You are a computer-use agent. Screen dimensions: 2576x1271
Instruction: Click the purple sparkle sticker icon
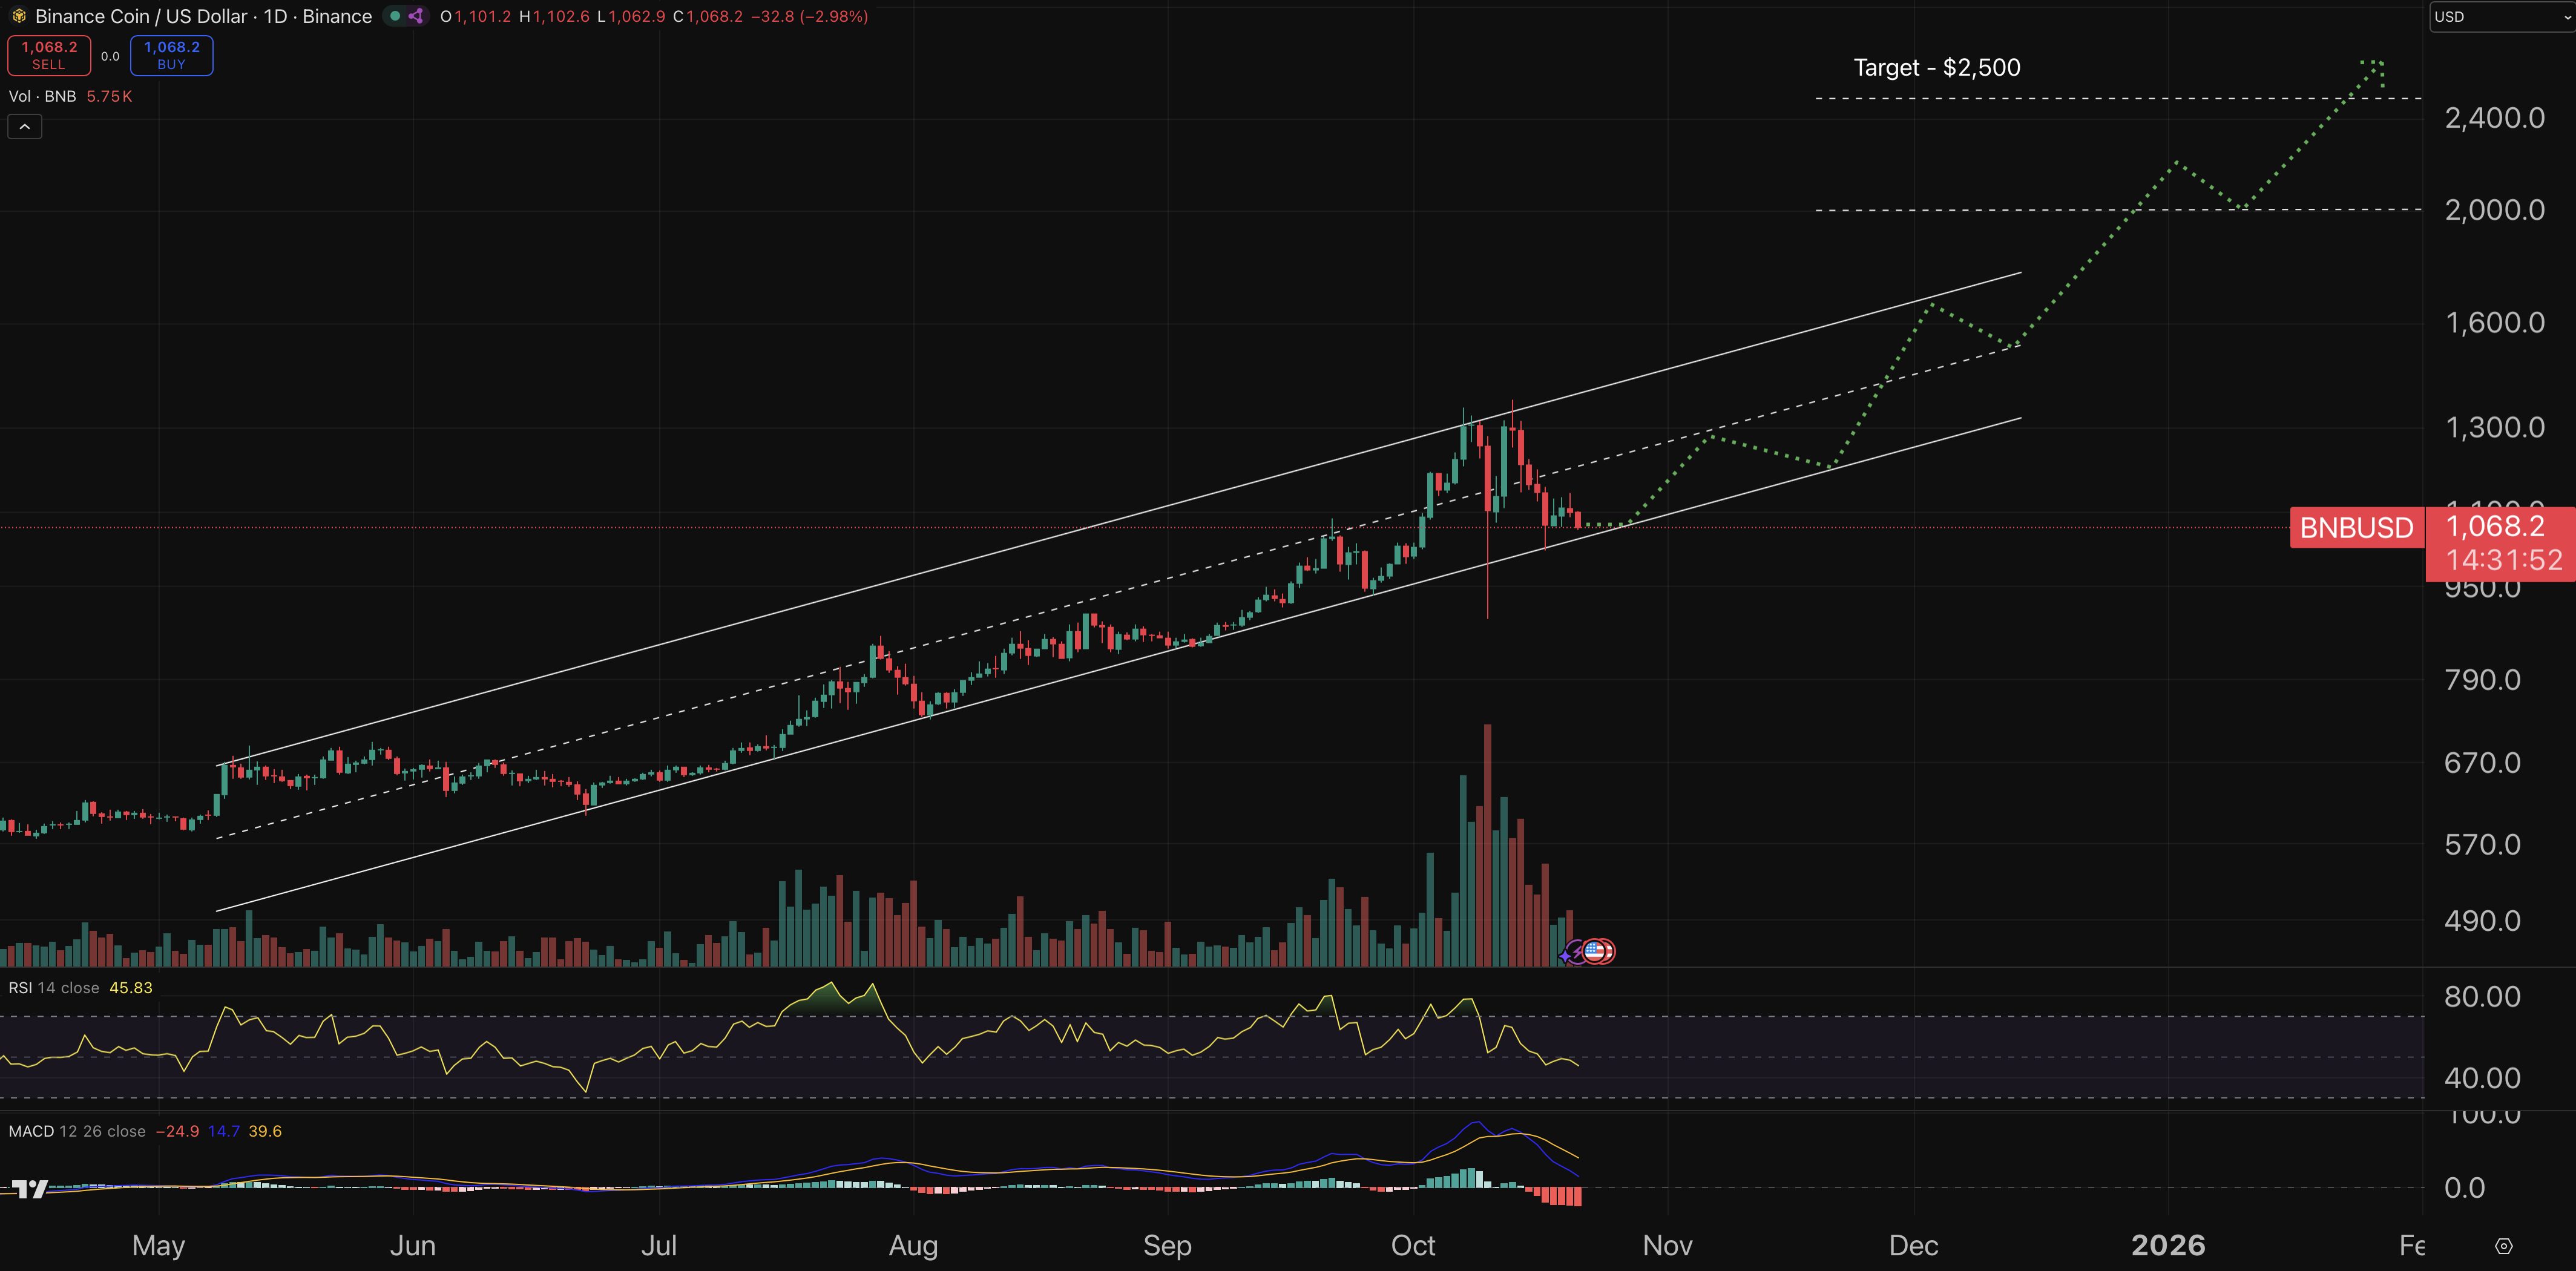click(1564, 957)
